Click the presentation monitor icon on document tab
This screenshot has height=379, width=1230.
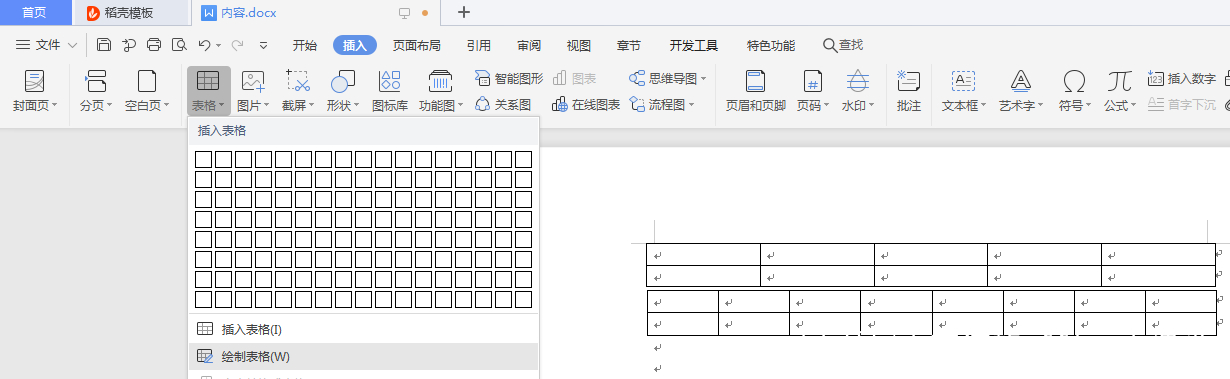(x=404, y=13)
